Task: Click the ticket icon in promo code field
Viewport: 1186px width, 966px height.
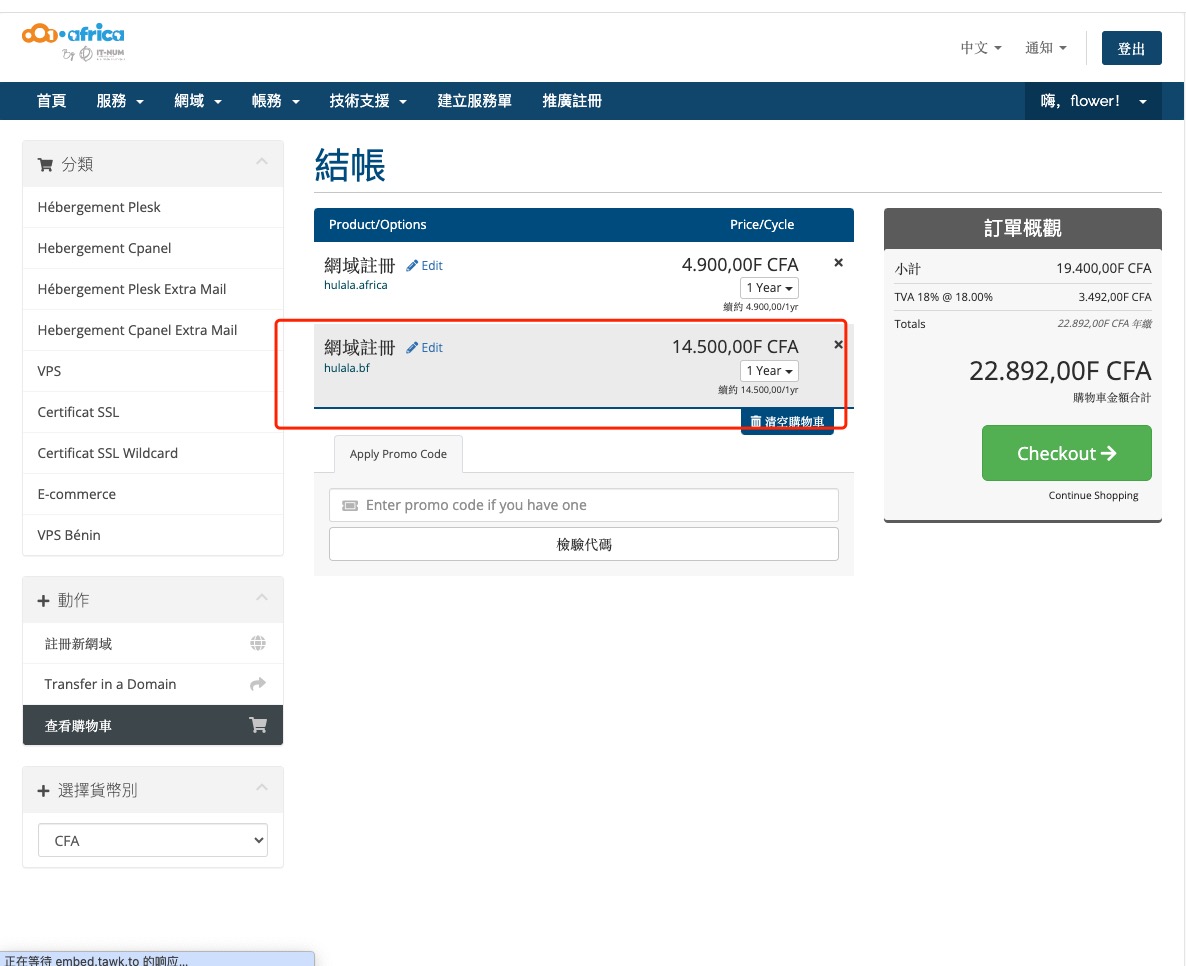Action: 349,505
